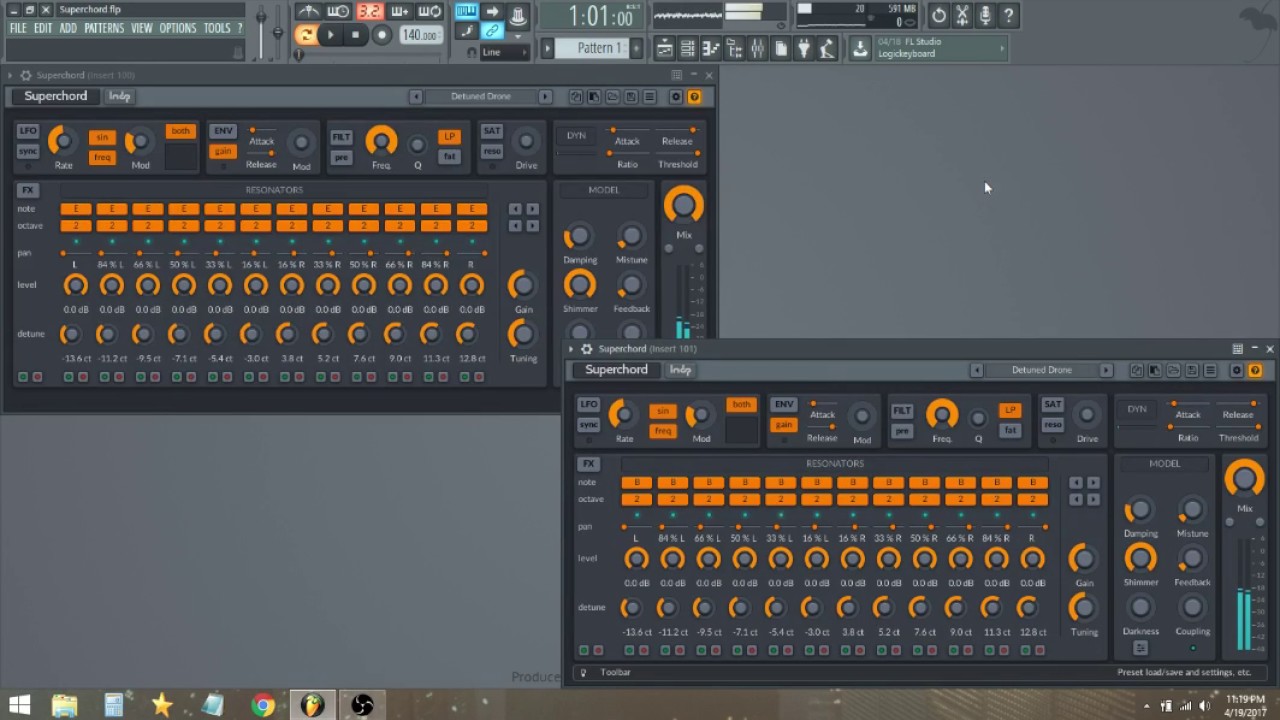Click the plugin gear icon beside Insert 101 title
The image size is (1280, 720).
tap(586, 349)
